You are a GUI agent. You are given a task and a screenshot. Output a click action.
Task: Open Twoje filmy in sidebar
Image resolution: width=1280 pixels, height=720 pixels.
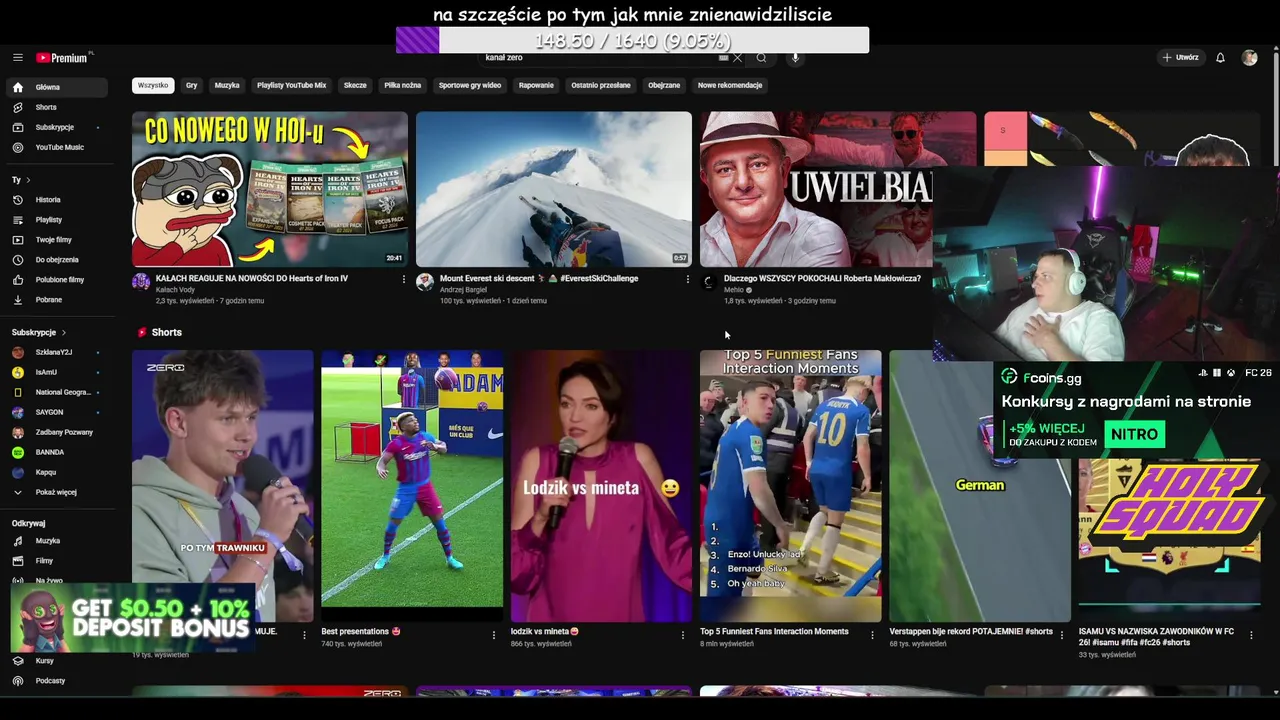(58, 240)
